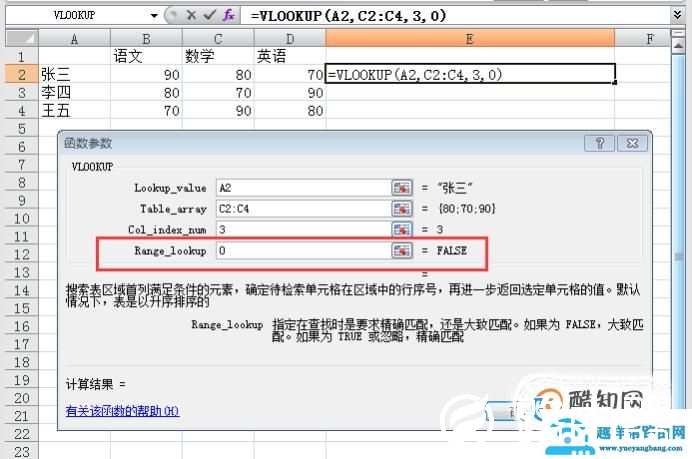The width and height of the screenshot is (692, 459).
Task: Click the dialog help question mark button
Action: click(599, 143)
